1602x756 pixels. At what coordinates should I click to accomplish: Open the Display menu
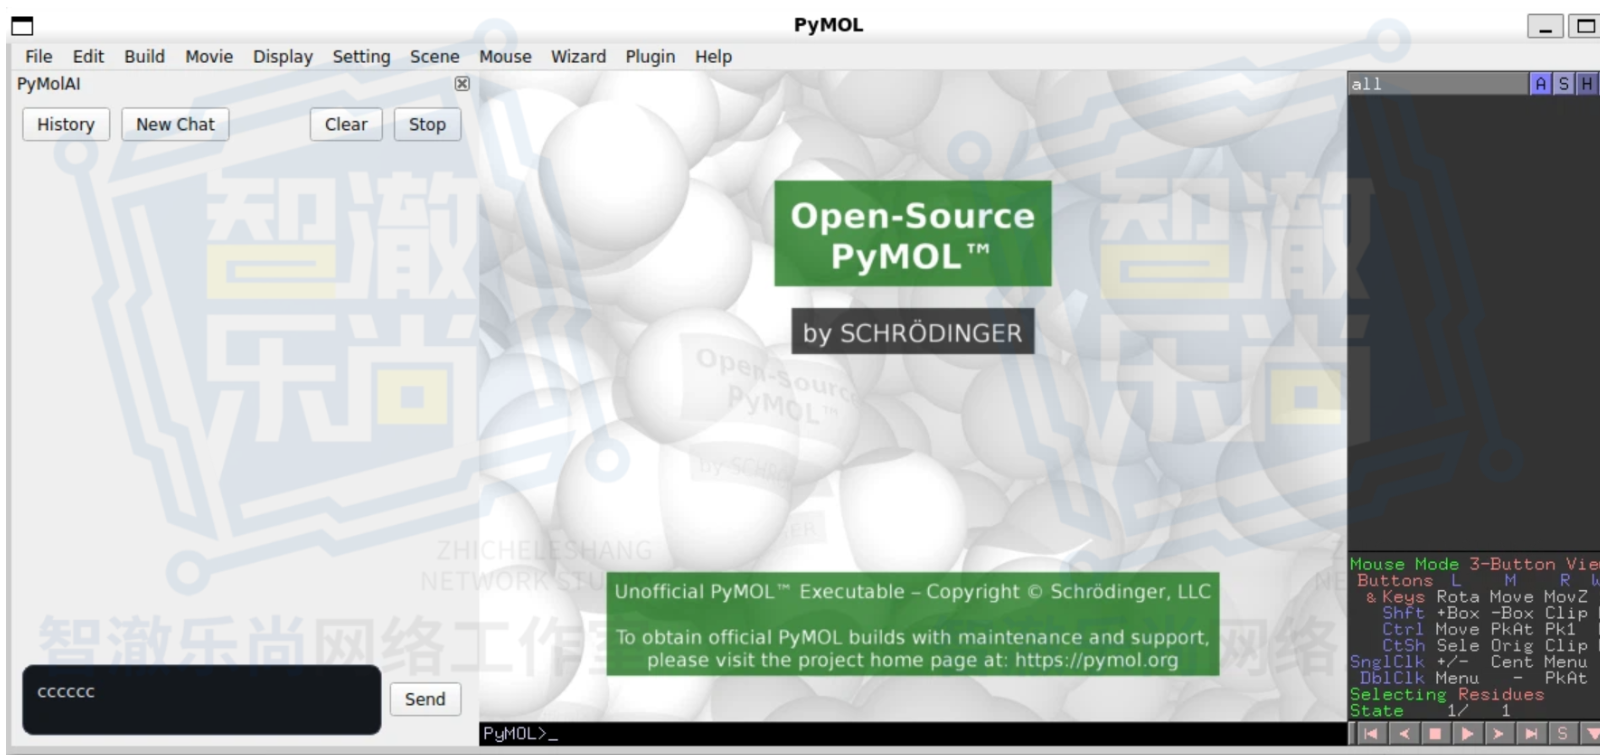[283, 57]
